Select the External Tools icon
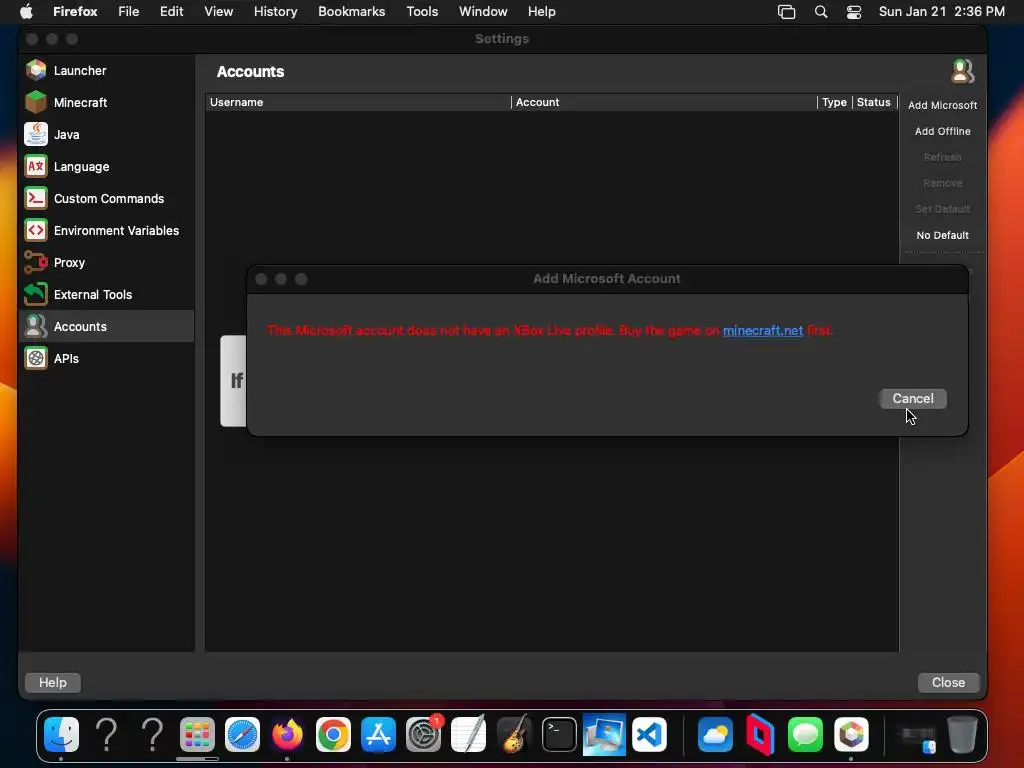The image size is (1024, 768). pyautogui.click(x=36, y=294)
